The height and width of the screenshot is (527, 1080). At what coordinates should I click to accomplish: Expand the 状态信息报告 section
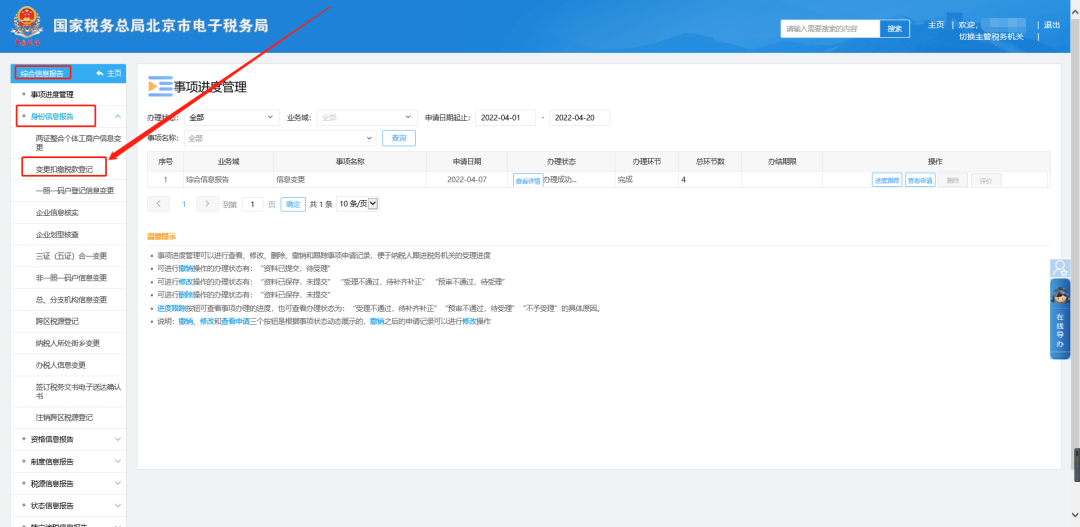point(118,505)
